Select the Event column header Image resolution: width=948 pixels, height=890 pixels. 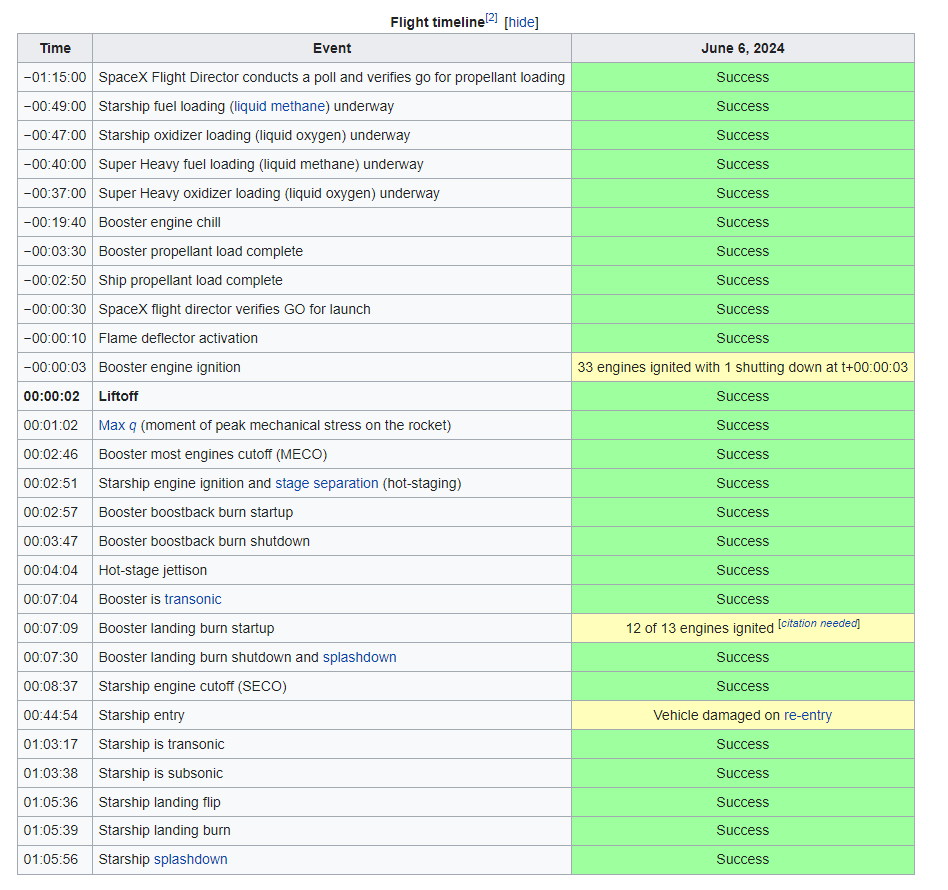331,48
